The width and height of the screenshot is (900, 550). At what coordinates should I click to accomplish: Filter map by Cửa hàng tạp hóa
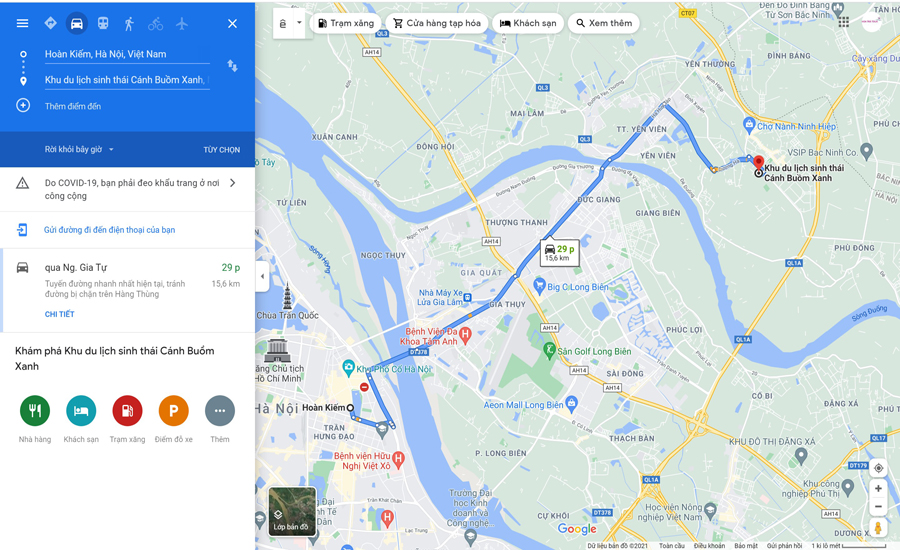[x=437, y=23]
